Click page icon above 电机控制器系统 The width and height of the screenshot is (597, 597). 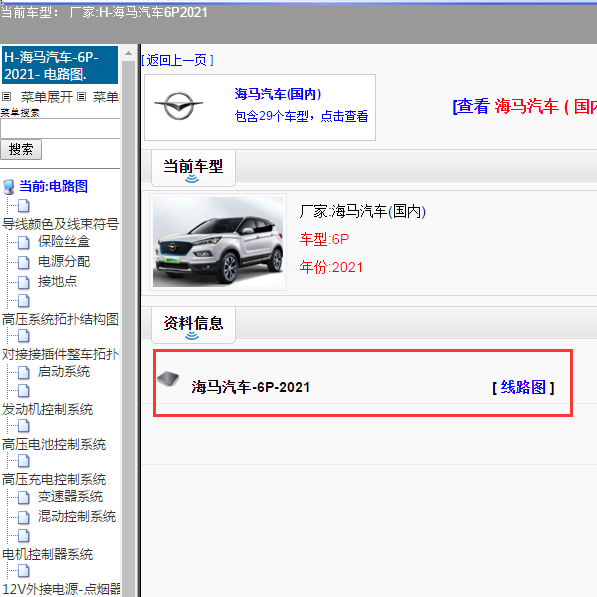click(24, 535)
